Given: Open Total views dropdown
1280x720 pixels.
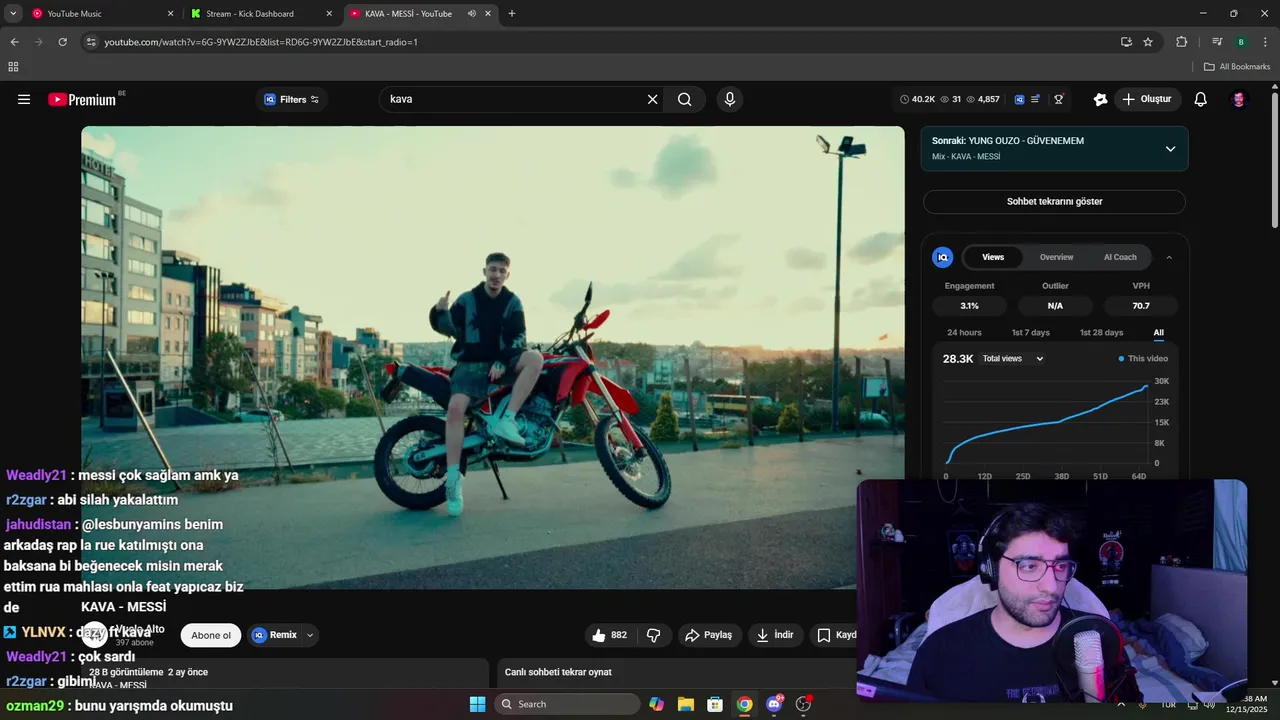Looking at the screenshot, I should coord(1012,358).
